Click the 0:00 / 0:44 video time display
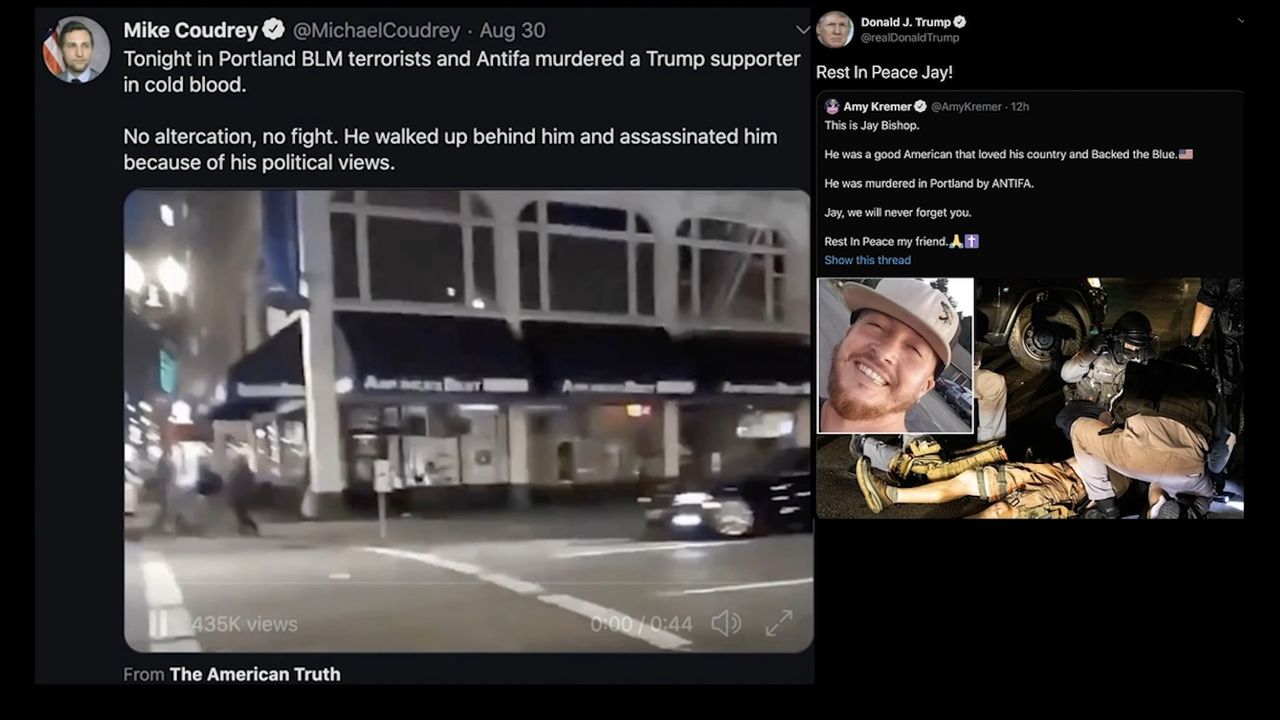This screenshot has height=720, width=1280. coord(641,624)
